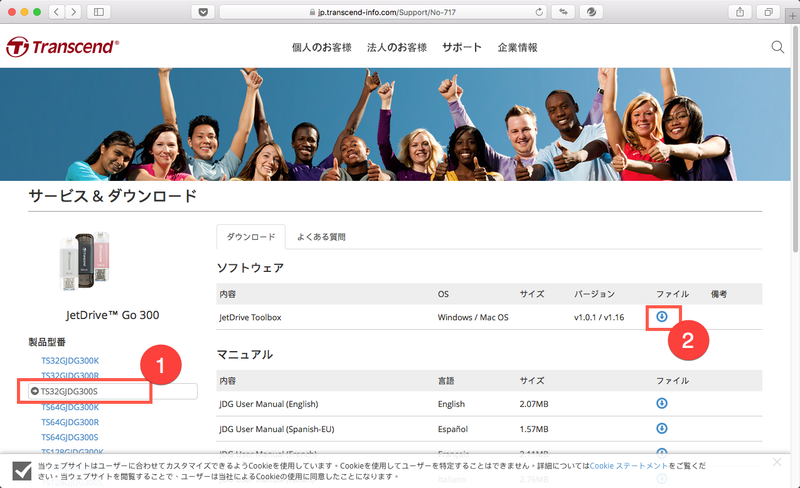Screen dimensions: 800x488
Task: Show the Safari sidebar
Action: click(99, 12)
